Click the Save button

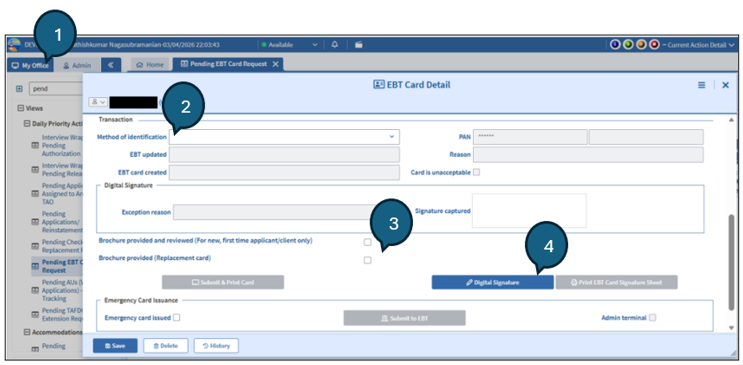(x=115, y=346)
